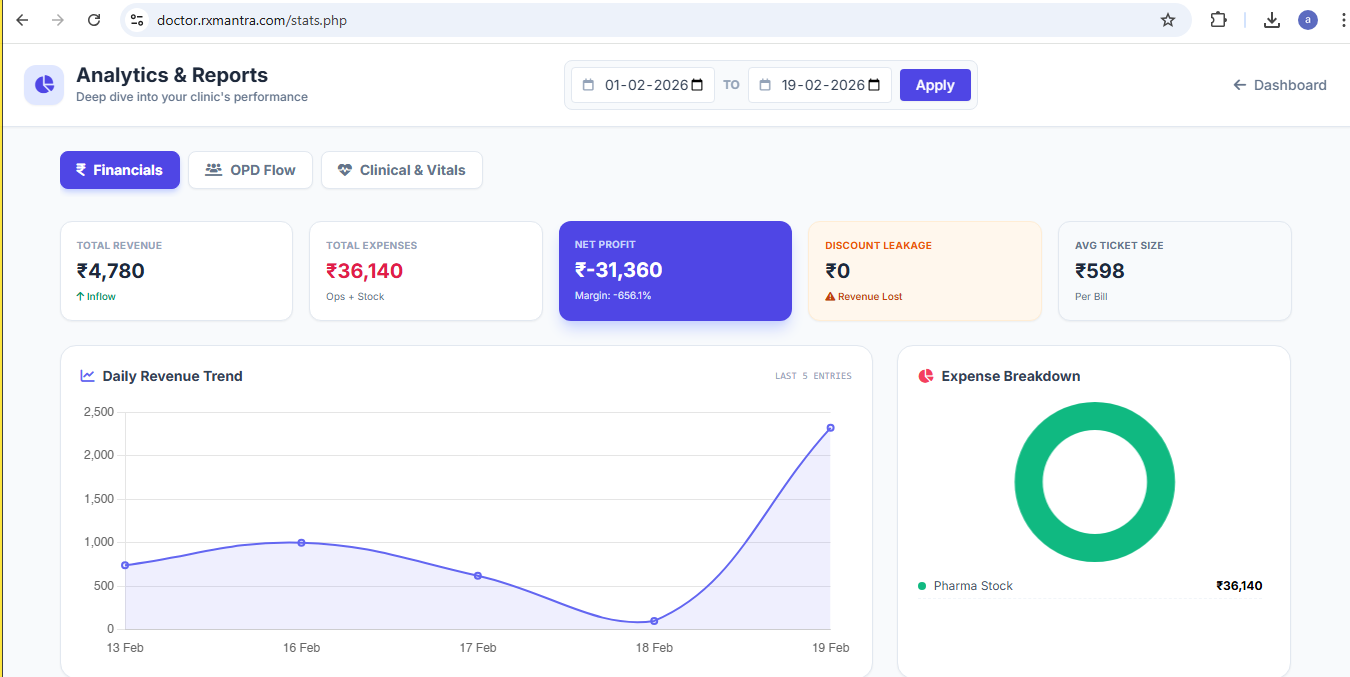Click the Apply date range button
Screen dimensions: 1350x677
tap(934, 85)
